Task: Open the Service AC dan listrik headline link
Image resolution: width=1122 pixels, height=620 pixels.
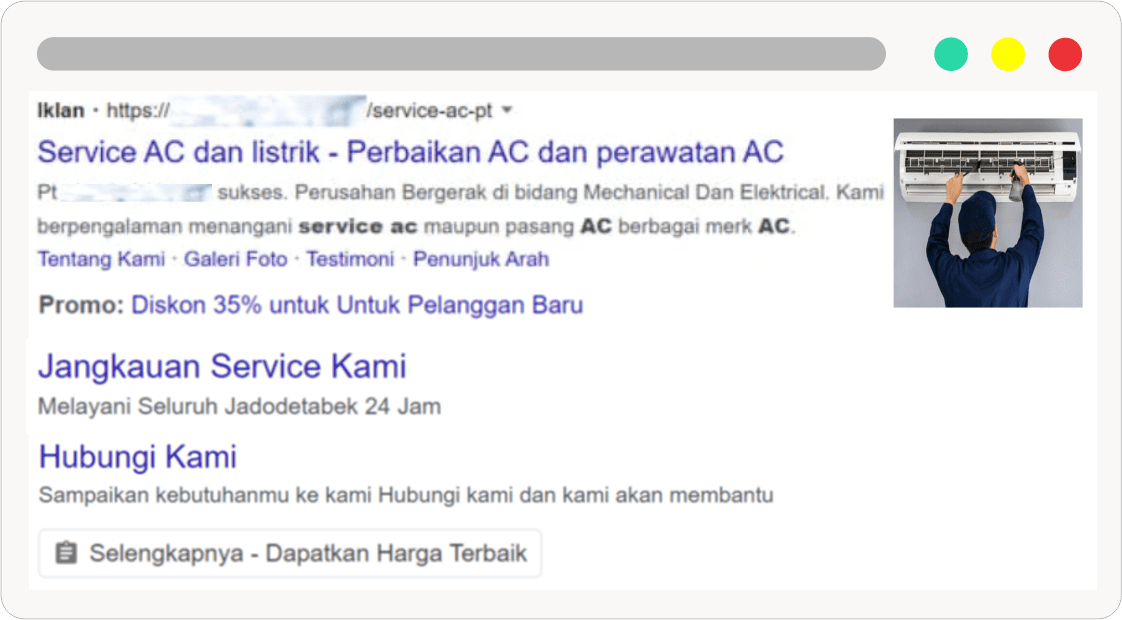Action: click(x=411, y=152)
